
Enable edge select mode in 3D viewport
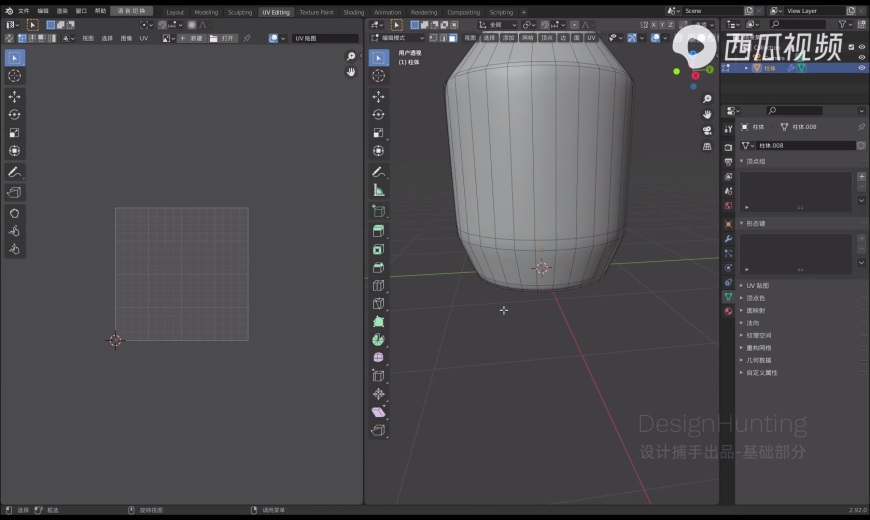[443, 38]
